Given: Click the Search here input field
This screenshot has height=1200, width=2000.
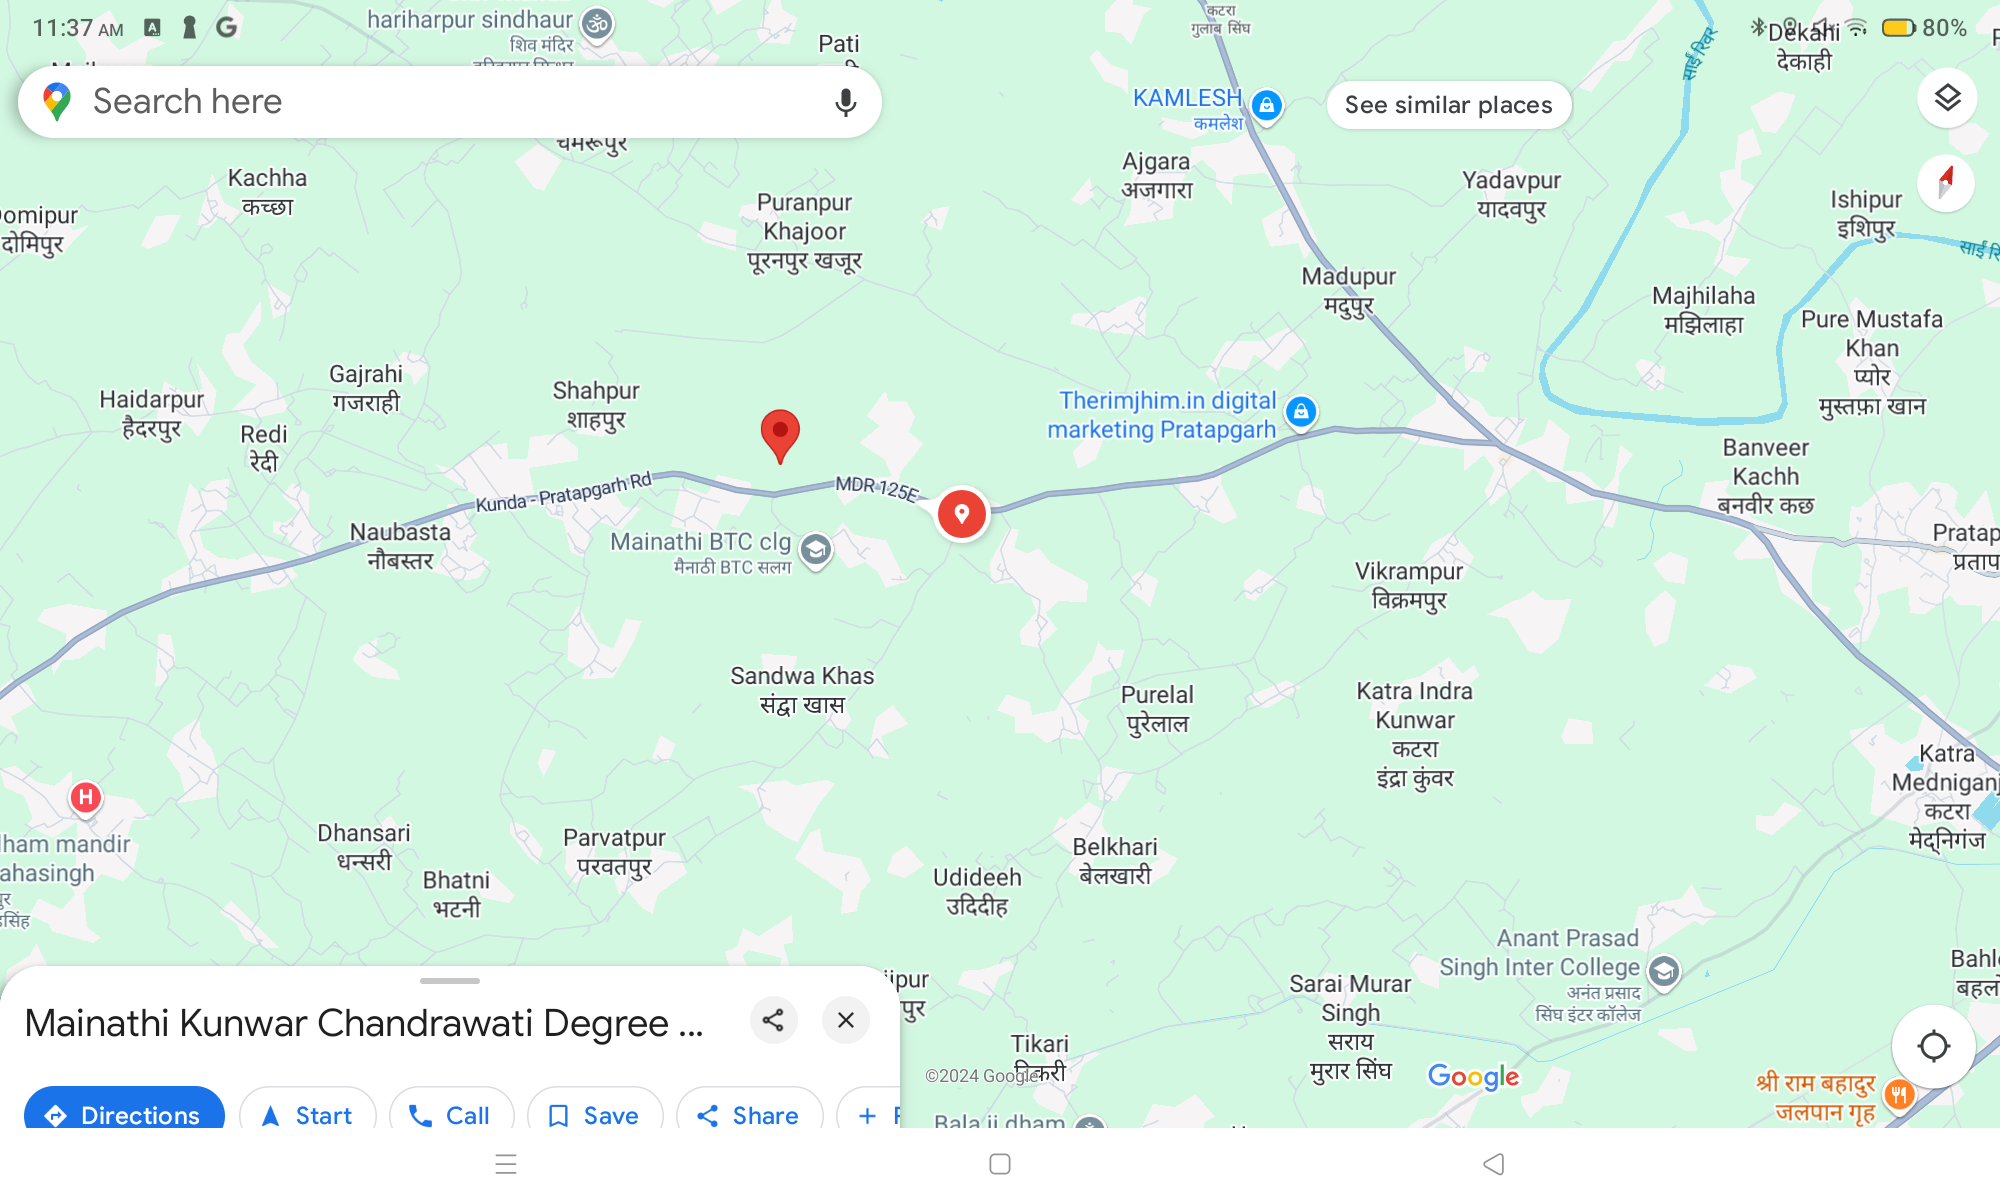Looking at the screenshot, I should 449,102.
